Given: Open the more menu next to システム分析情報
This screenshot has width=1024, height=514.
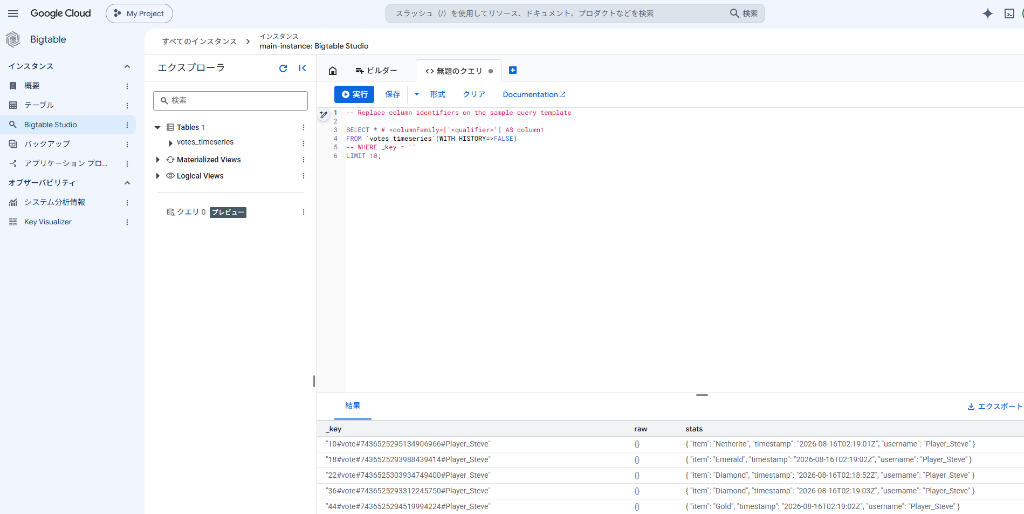Looking at the screenshot, I should point(127,202).
